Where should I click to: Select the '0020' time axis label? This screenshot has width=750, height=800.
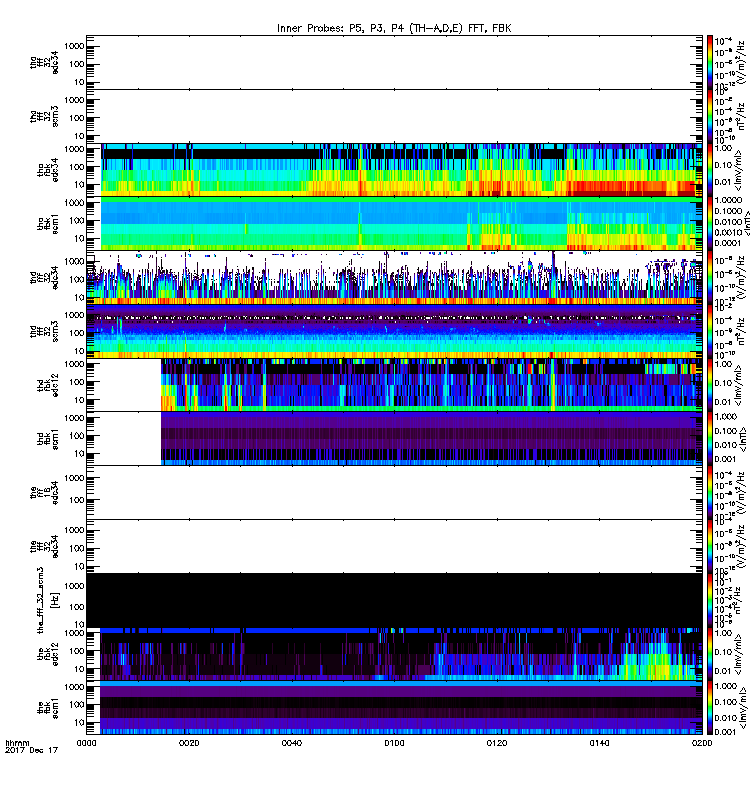coord(189,743)
